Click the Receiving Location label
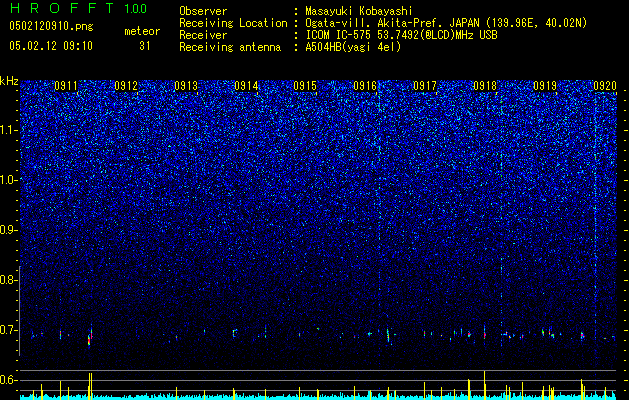 pyautogui.click(x=233, y=23)
